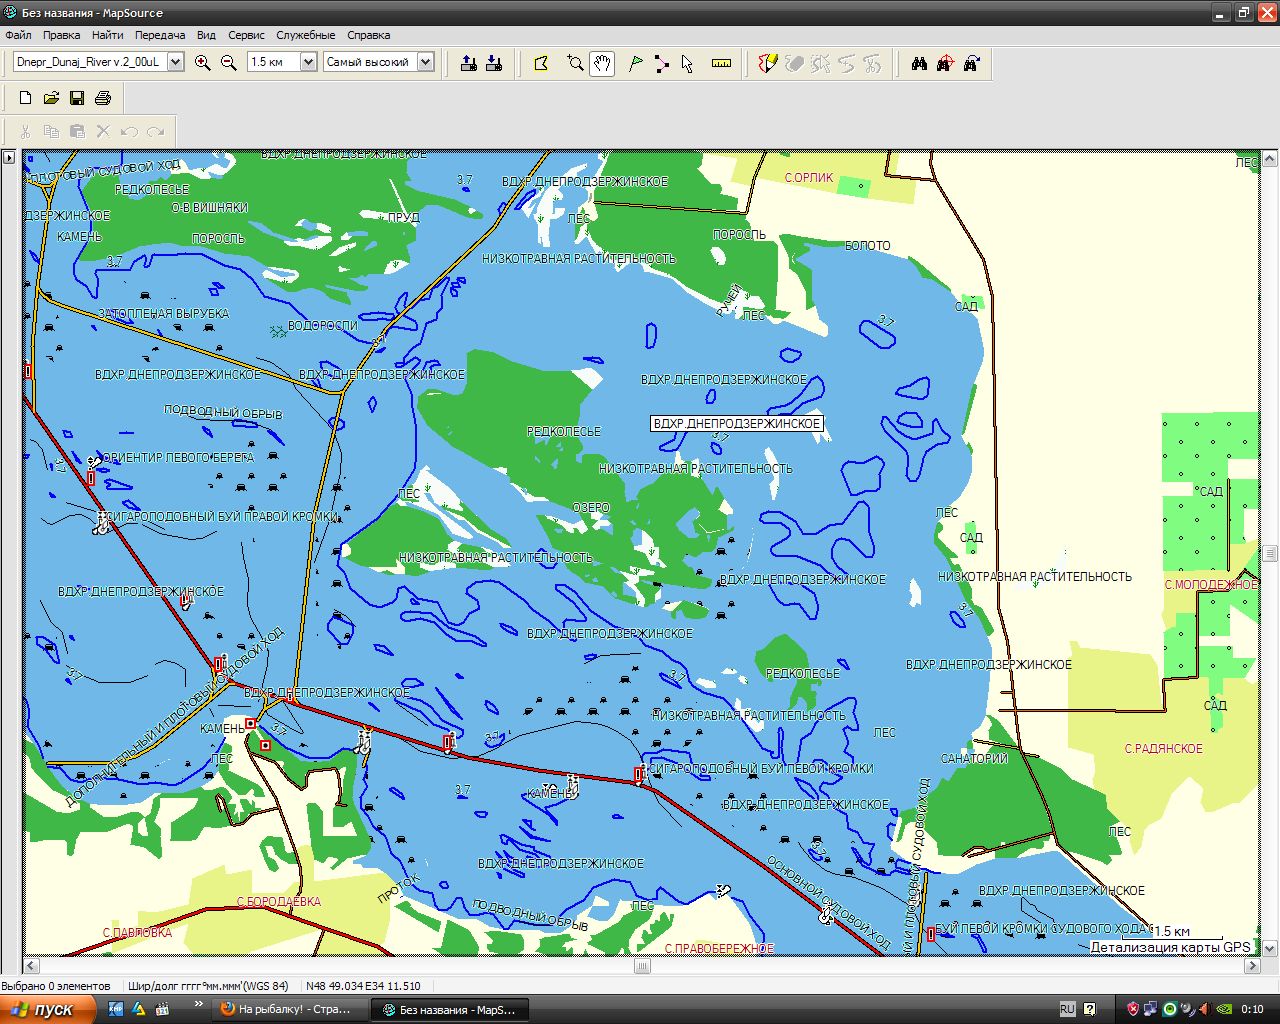Expand the collapsed left side panel arrow
Viewport: 1280px width, 1024px height.
pyautogui.click(x=9, y=158)
